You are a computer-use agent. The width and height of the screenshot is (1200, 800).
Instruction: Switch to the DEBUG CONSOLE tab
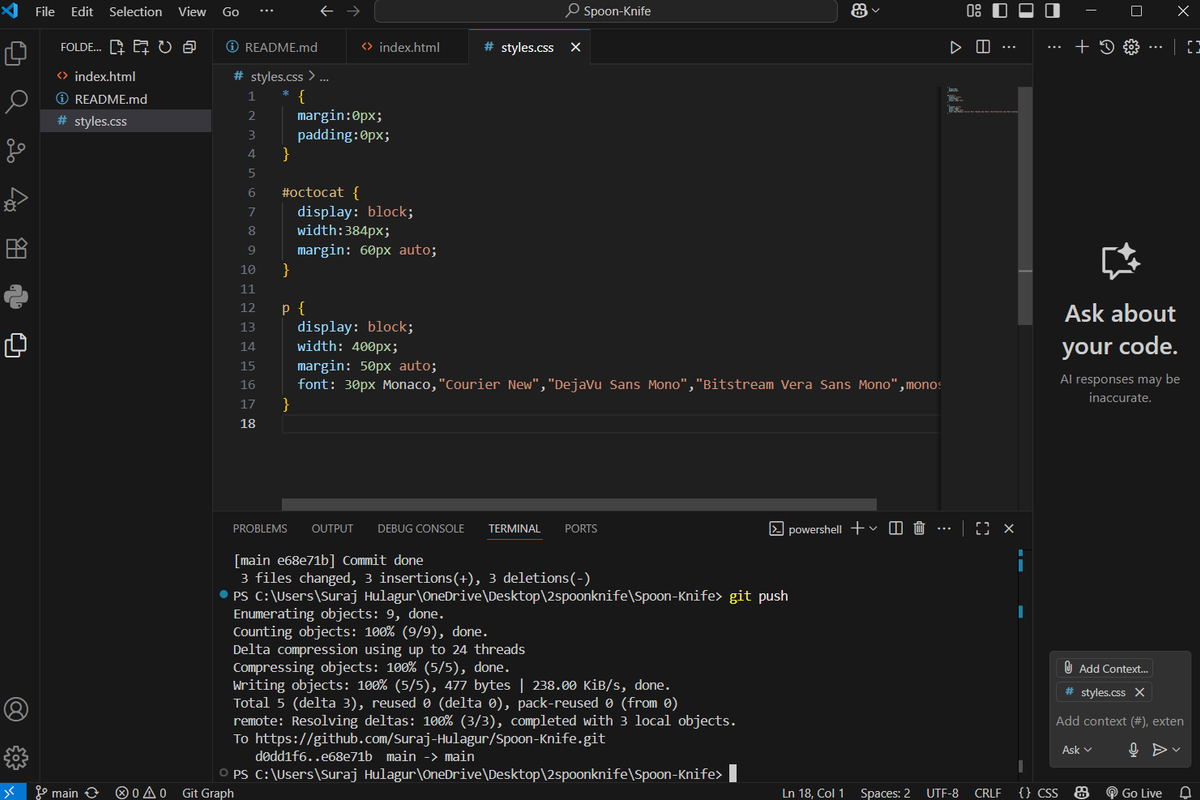click(x=421, y=528)
